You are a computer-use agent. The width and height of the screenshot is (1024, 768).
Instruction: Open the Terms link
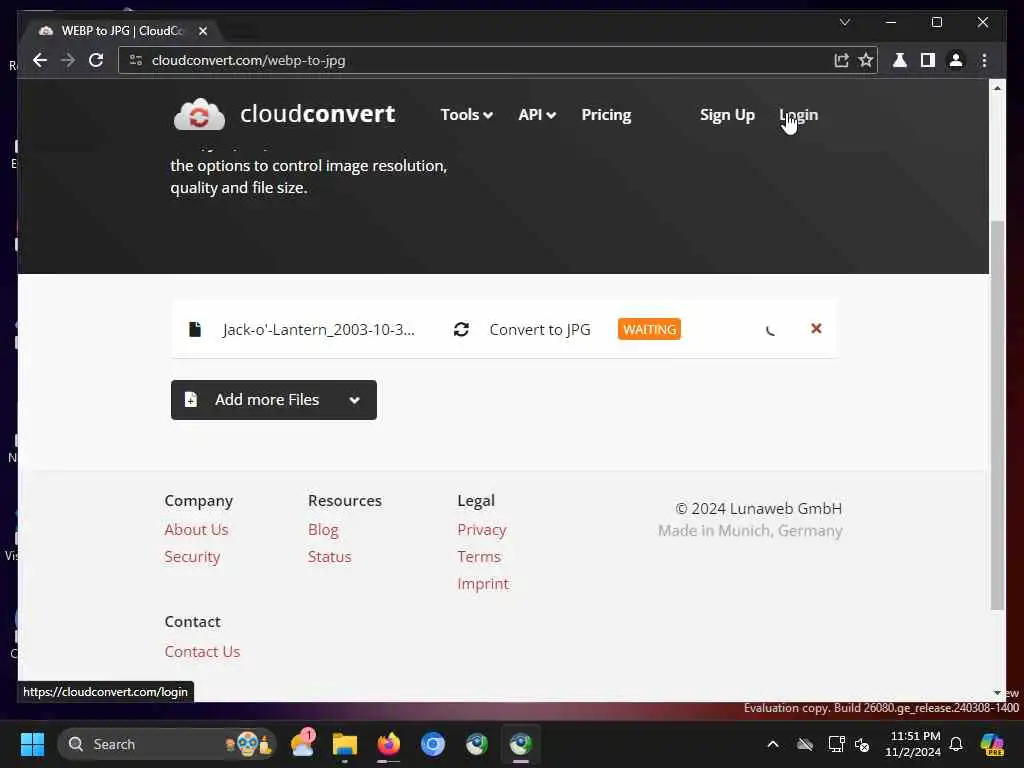pyautogui.click(x=479, y=557)
